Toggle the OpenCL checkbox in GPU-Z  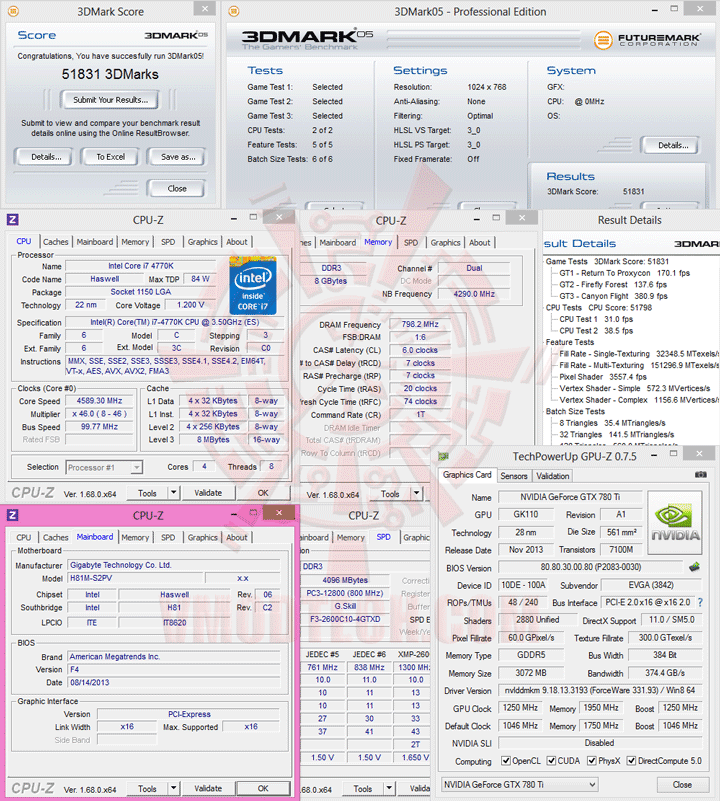pyautogui.click(x=506, y=761)
